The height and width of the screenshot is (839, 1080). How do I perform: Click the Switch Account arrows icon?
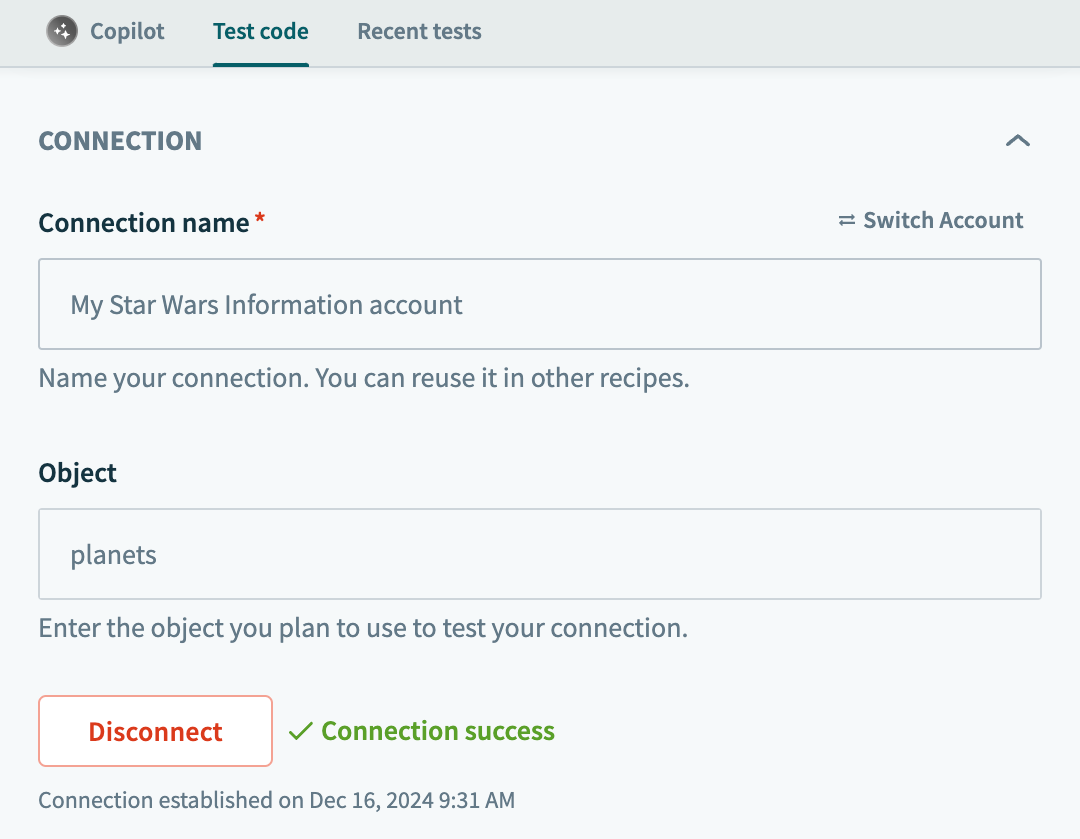pyautogui.click(x=847, y=221)
